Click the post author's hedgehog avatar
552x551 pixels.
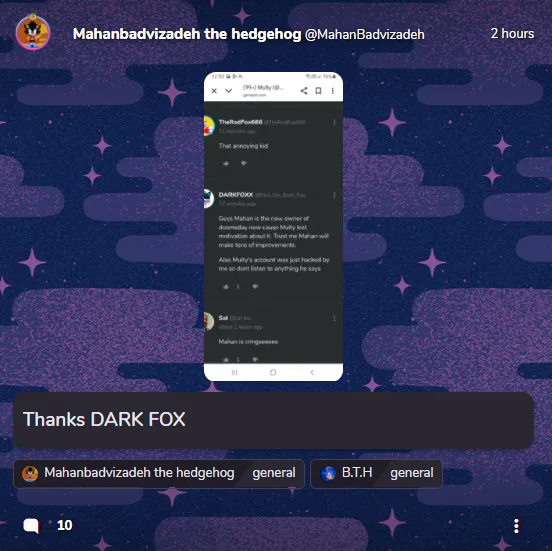tap(33, 32)
